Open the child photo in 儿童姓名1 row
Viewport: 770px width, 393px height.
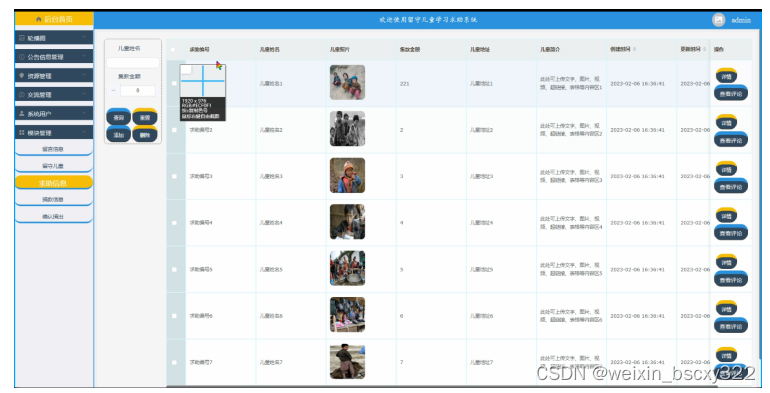coord(347,83)
